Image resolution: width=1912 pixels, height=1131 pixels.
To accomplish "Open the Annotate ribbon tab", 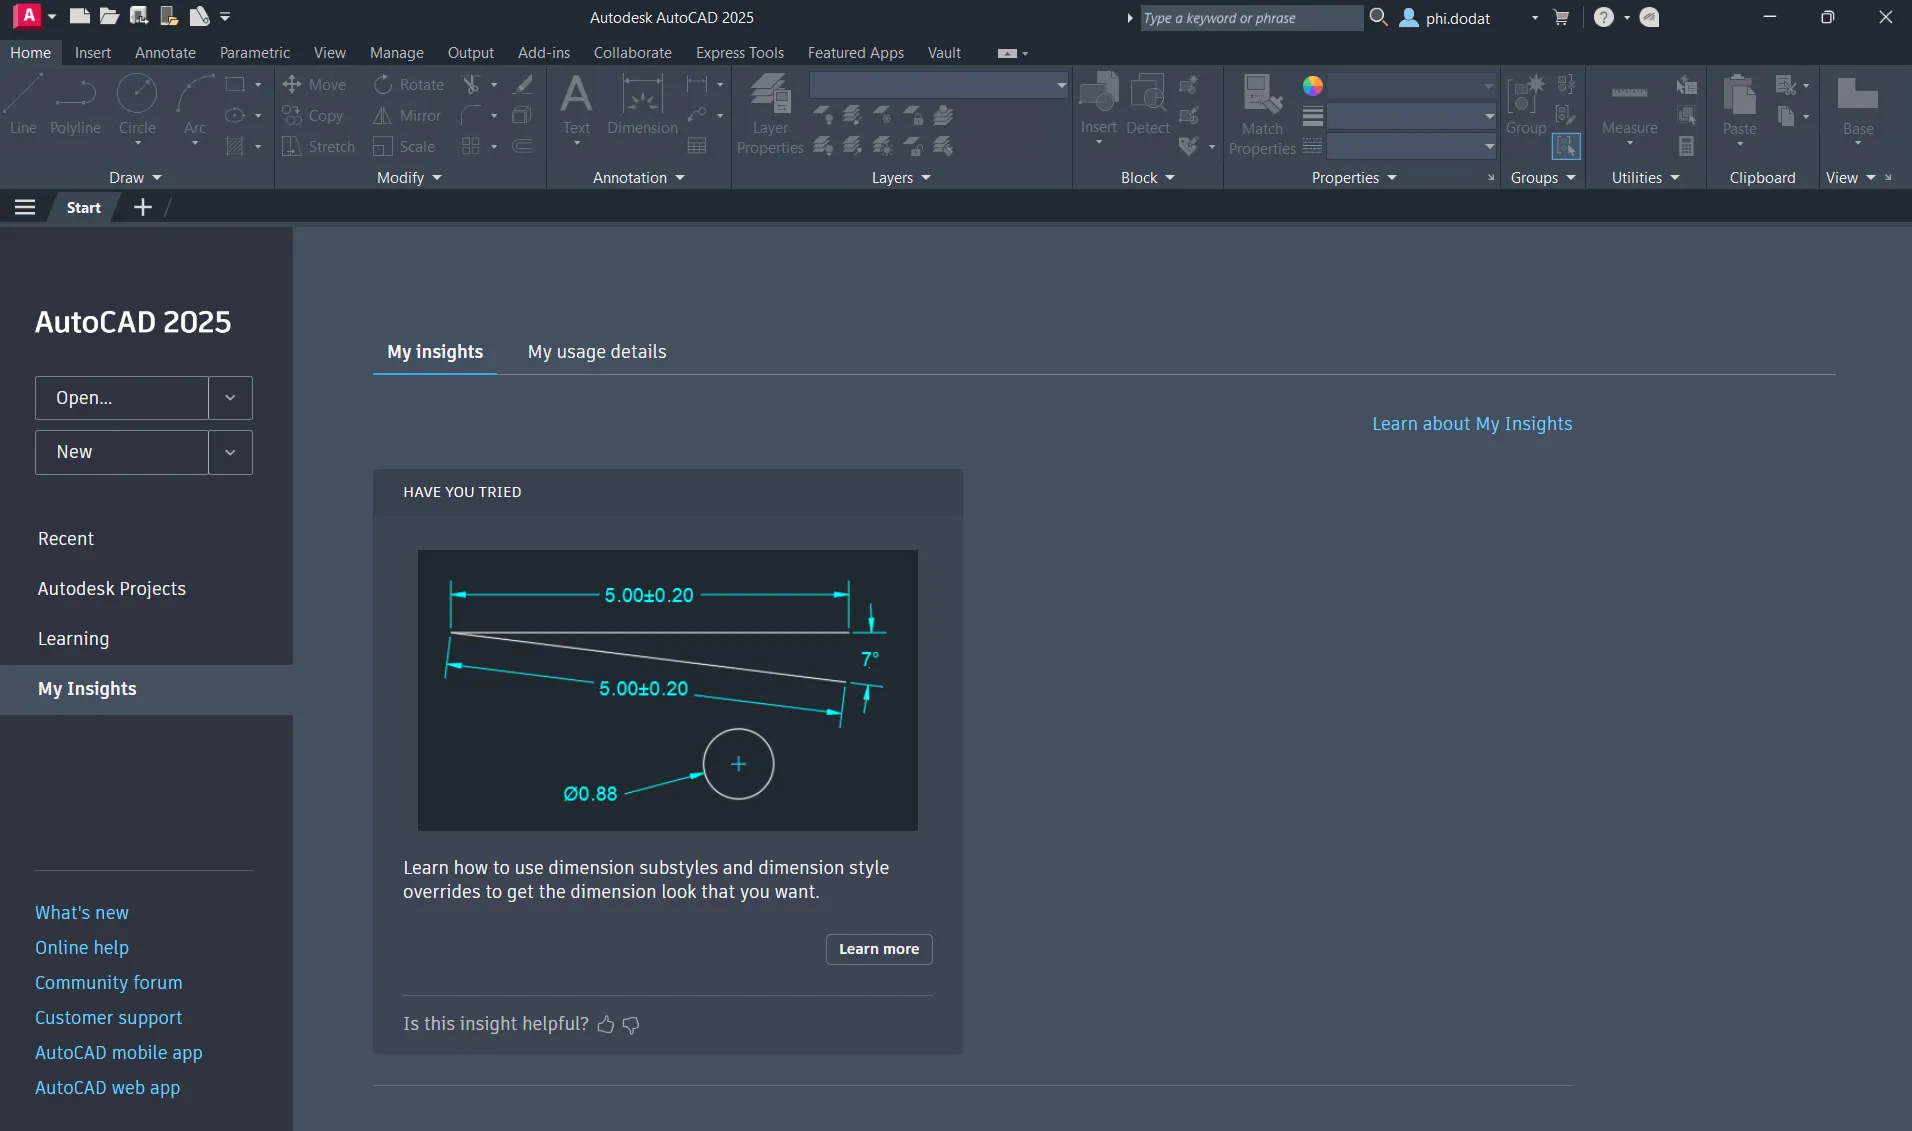I will (x=164, y=52).
